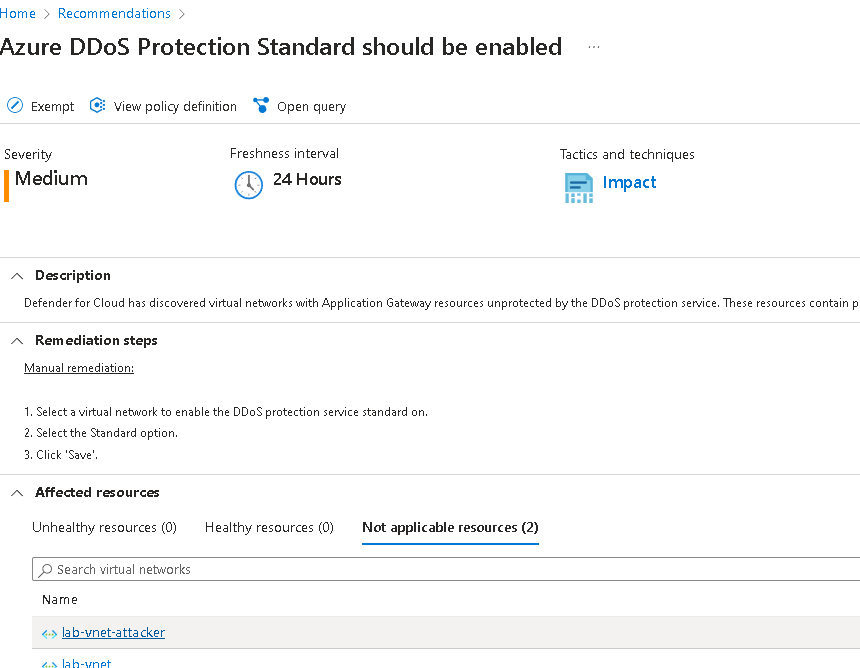
Task: Click the ellipsis next to the recommendation title
Action: pyautogui.click(x=593, y=47)
